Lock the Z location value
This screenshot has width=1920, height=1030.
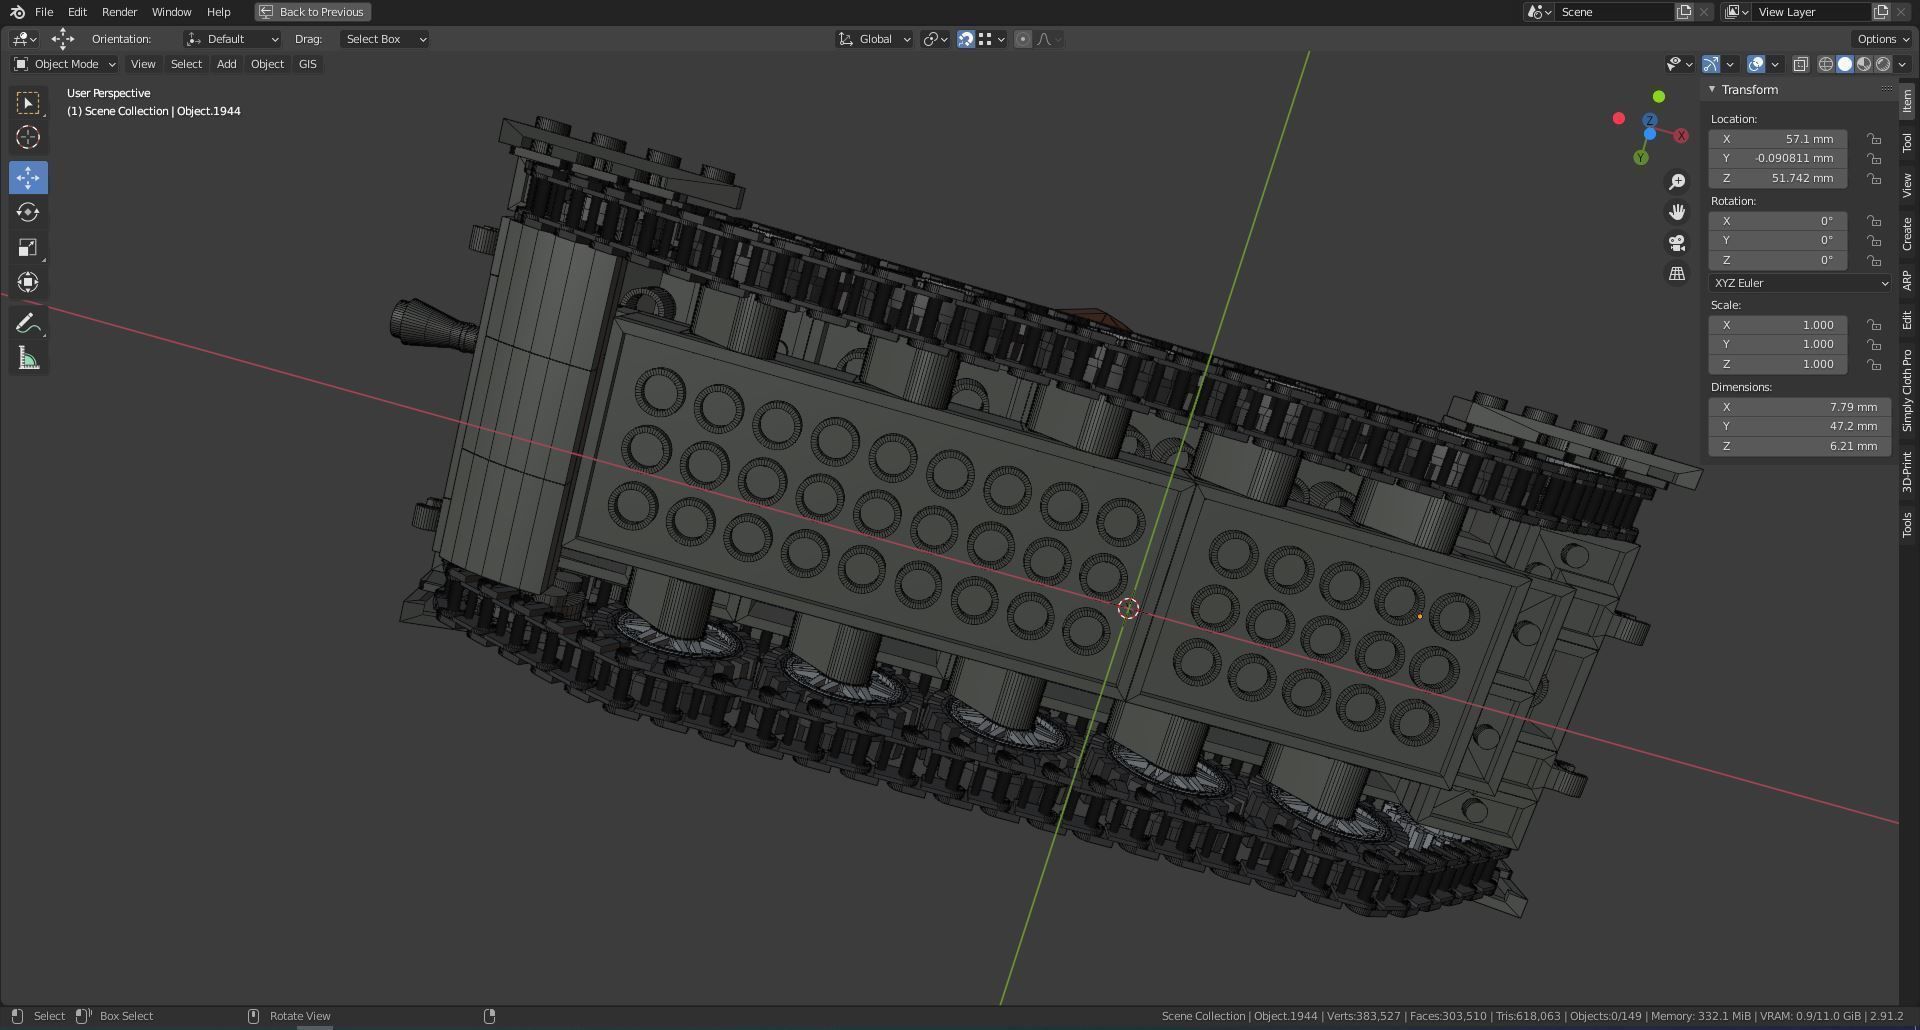(x=1874, y=178)
